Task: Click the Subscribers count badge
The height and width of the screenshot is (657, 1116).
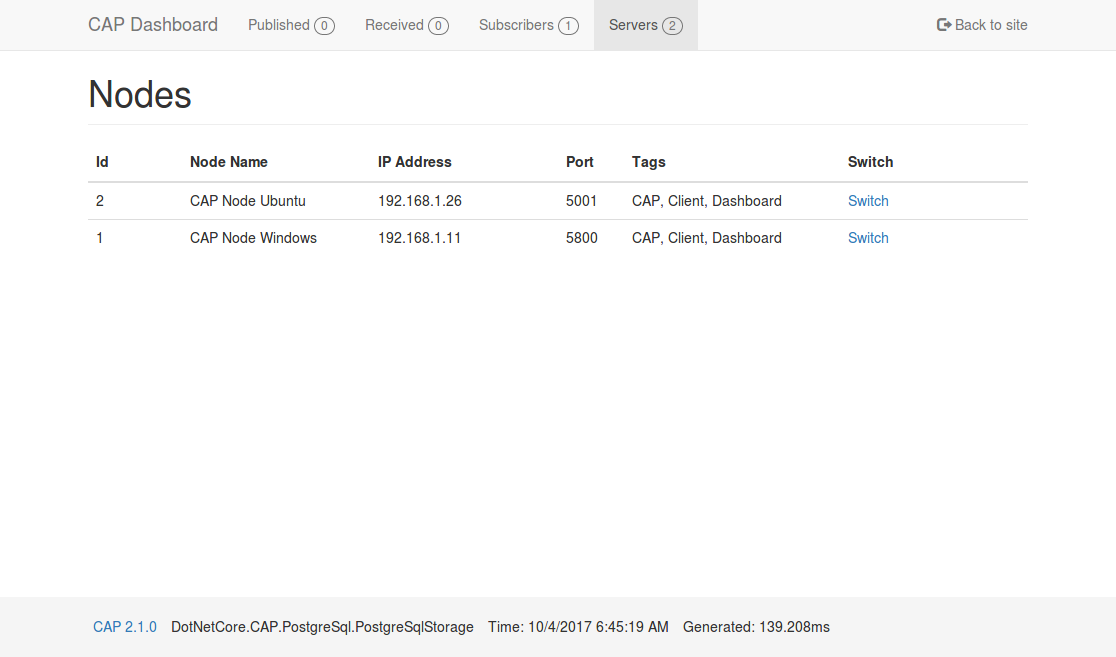Action: coord(568,26)
